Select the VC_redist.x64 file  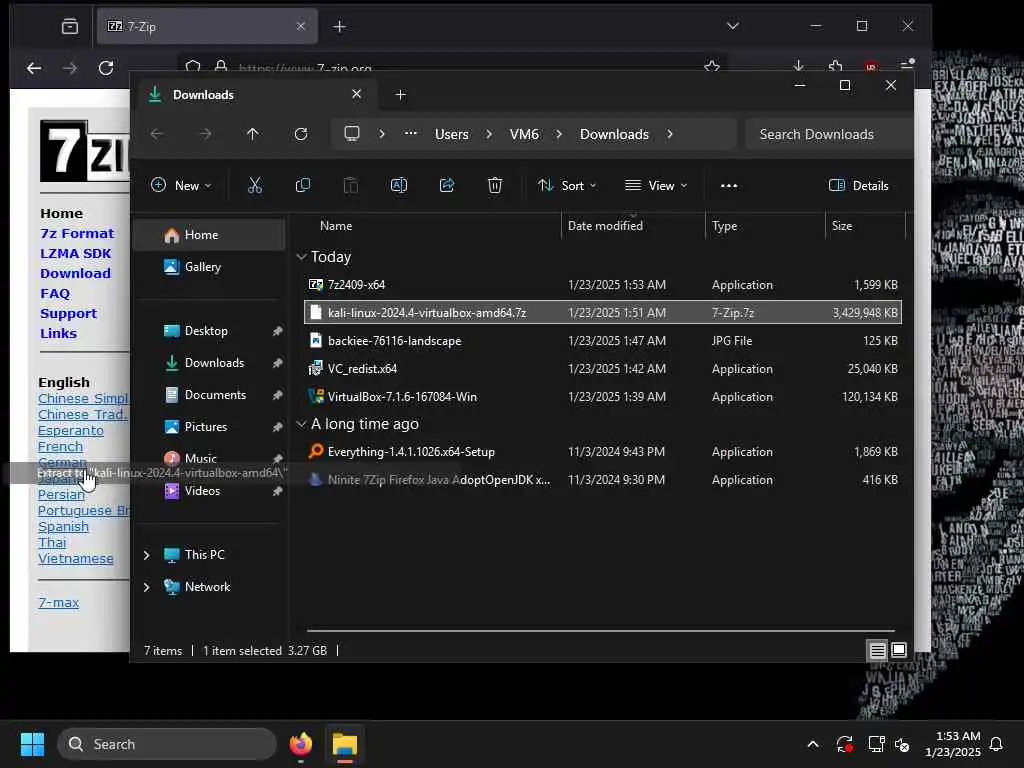pyautogui.click(x=602, y=368)
